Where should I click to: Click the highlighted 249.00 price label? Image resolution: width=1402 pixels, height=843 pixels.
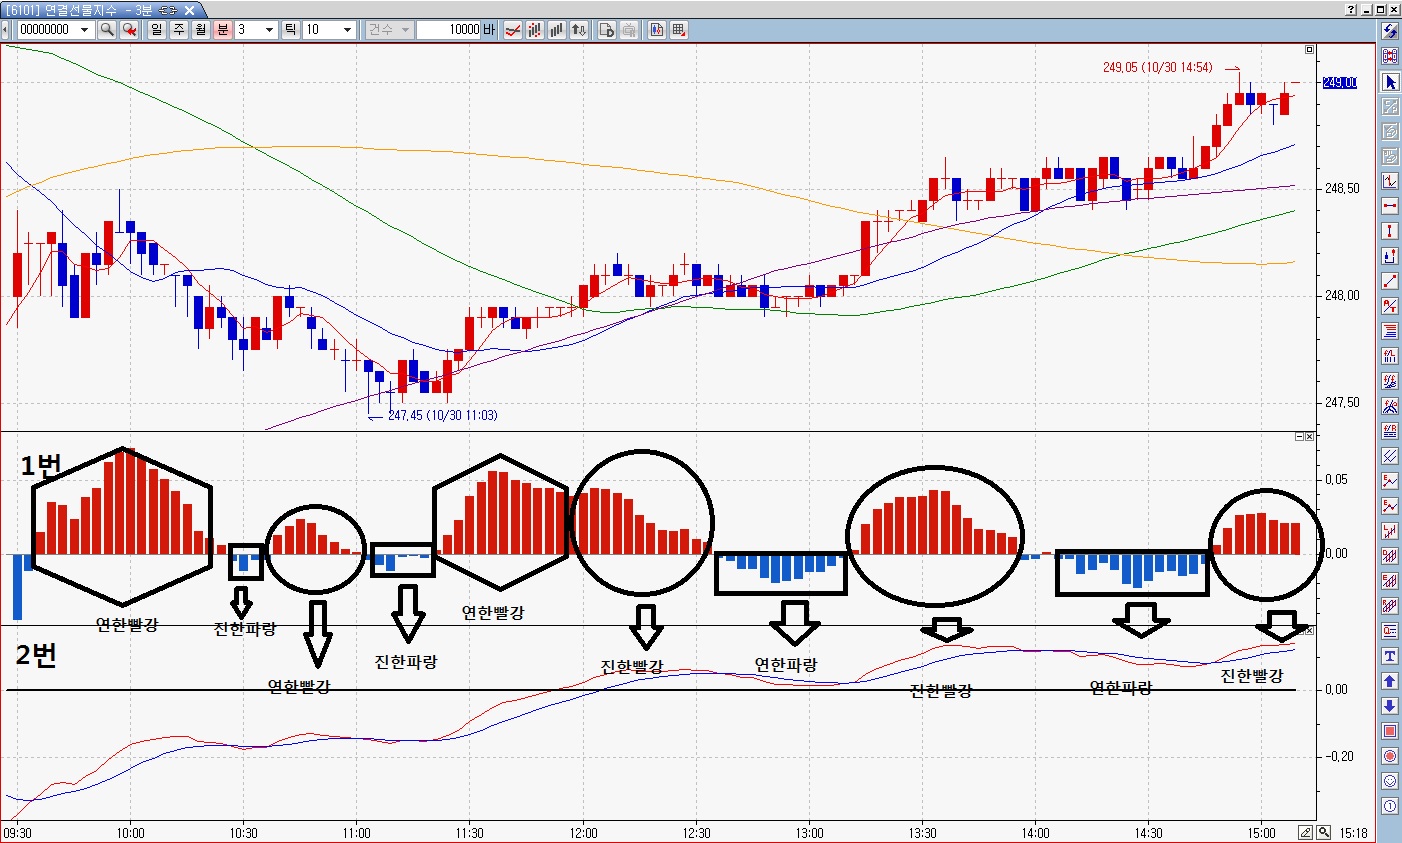pos(1340,82)
